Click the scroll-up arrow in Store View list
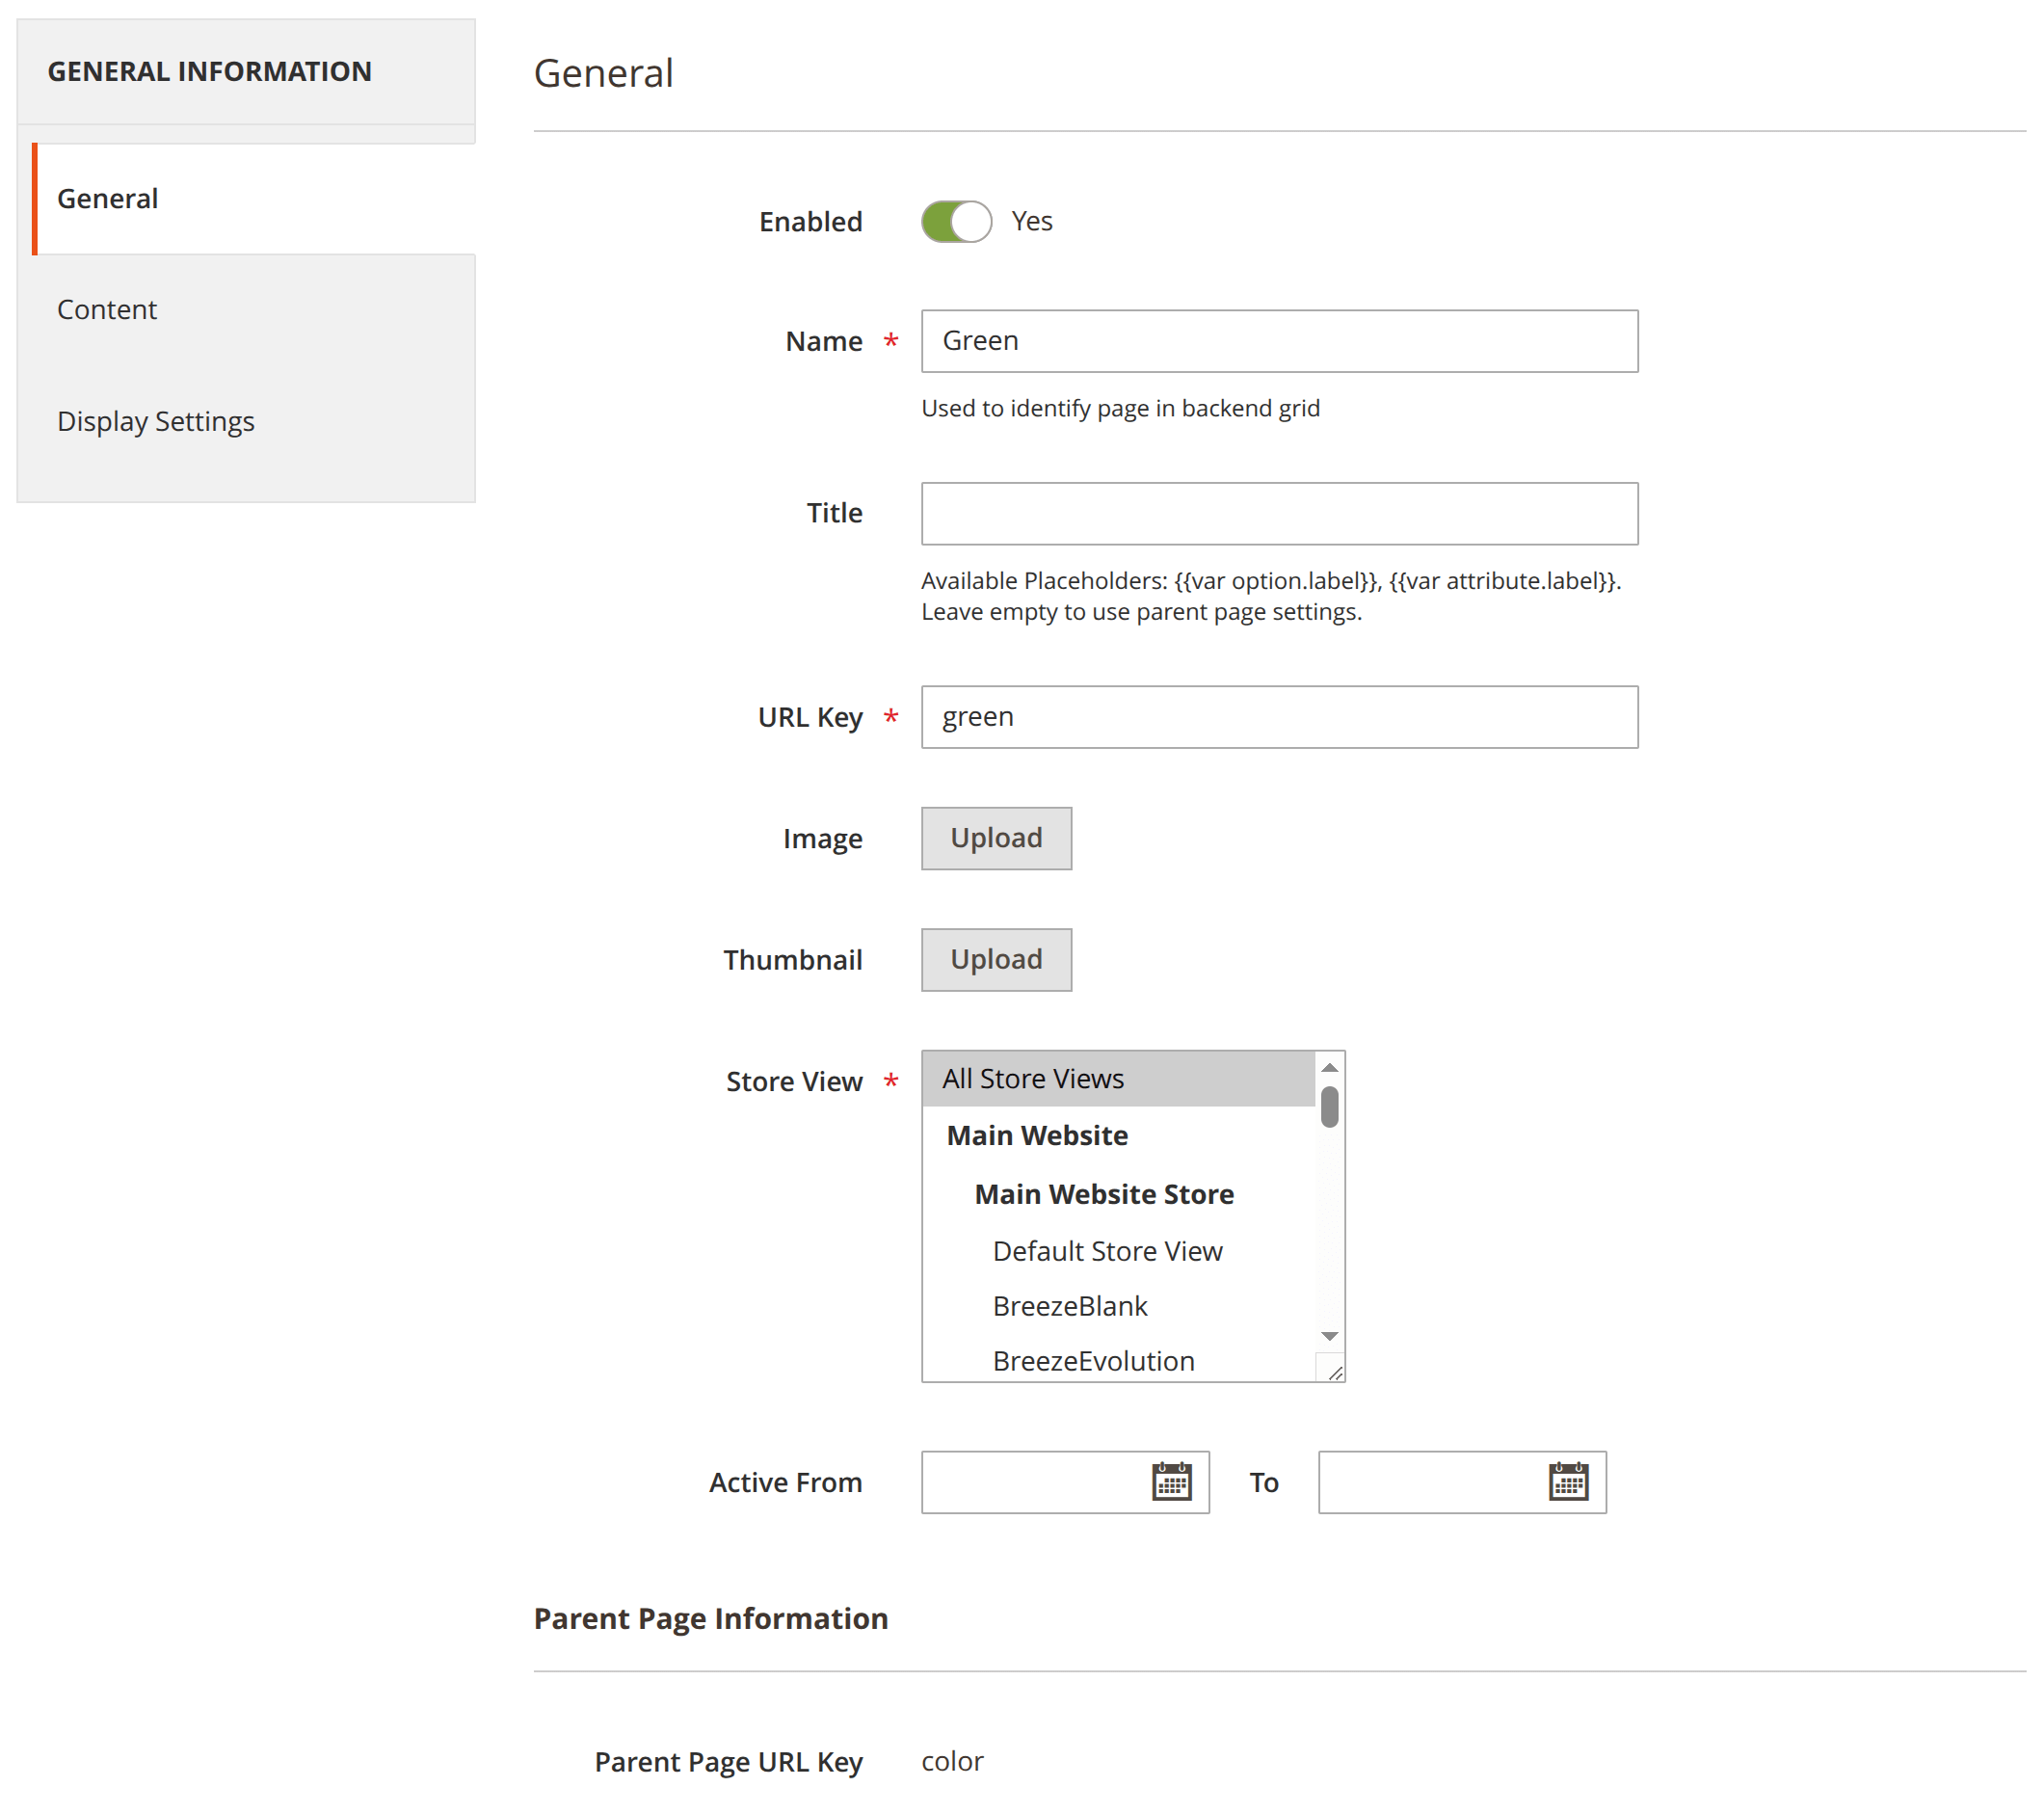Image resolution: width=2044 pixels, height=1814 pixels. pyautogui.click(x=1329, y=1066)
